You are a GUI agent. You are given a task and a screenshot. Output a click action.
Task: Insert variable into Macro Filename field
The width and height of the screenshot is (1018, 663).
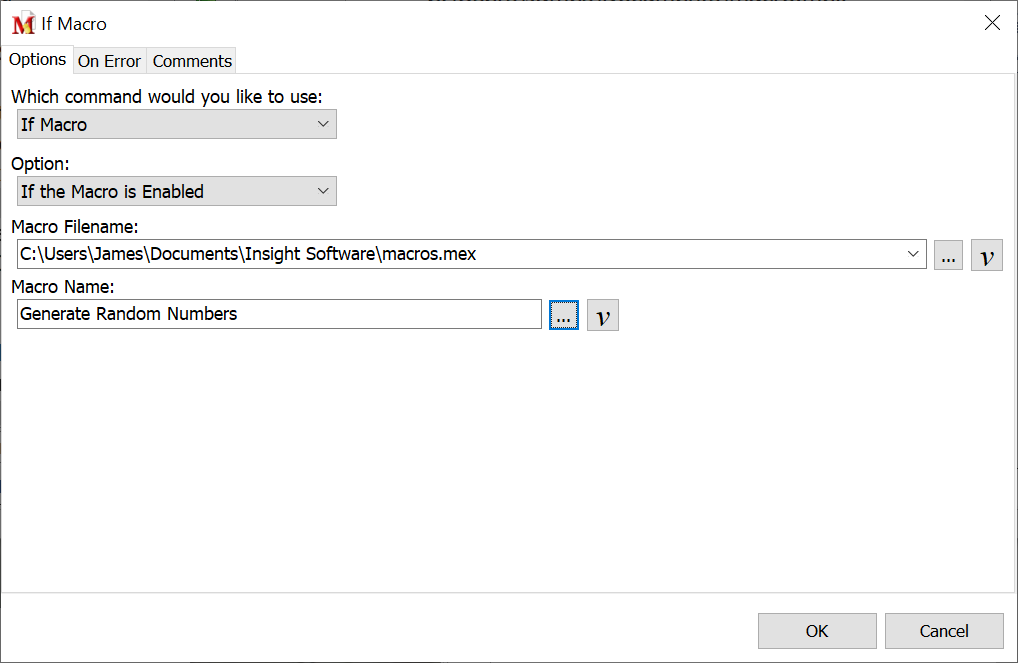click(986, 255)
